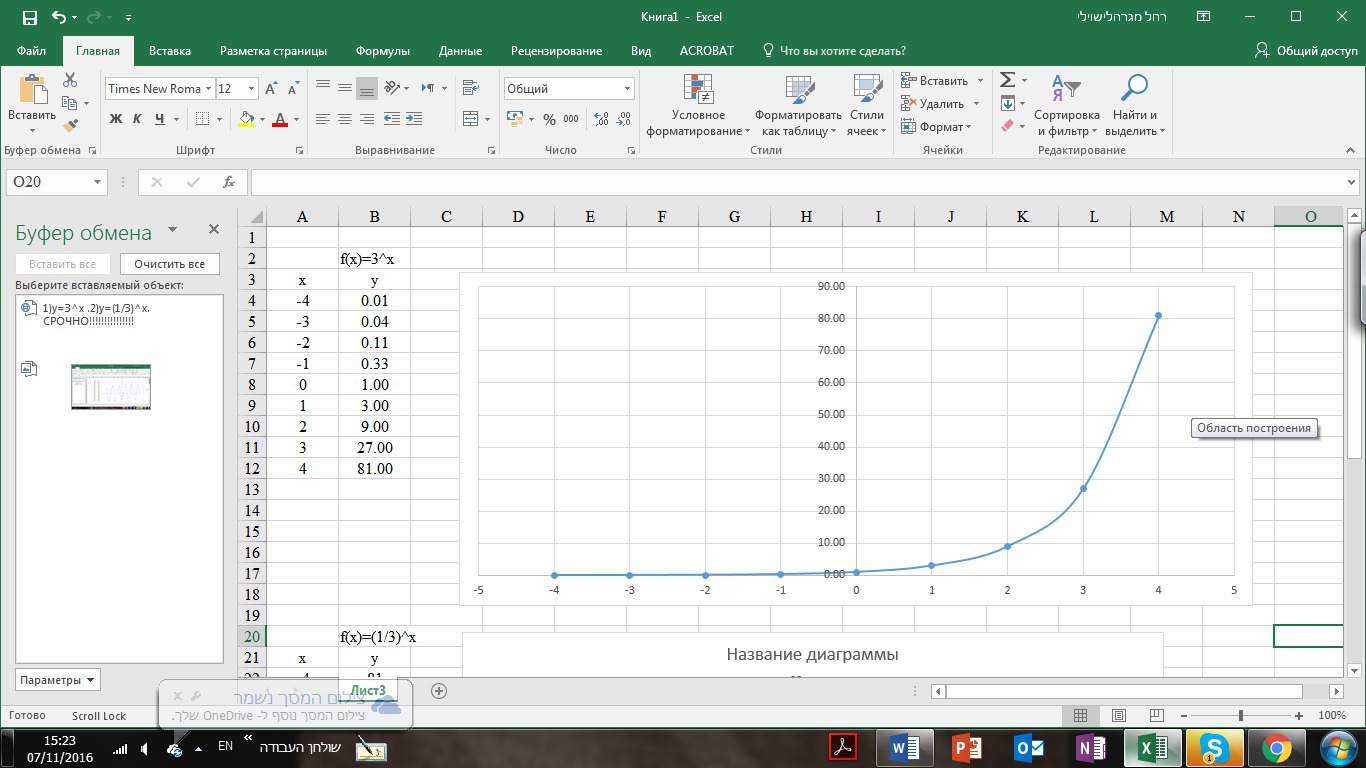1366x768 pixels.
Task: Open the Параметры dropdown in clipboard pane
Action: click(x=58, y=680)
